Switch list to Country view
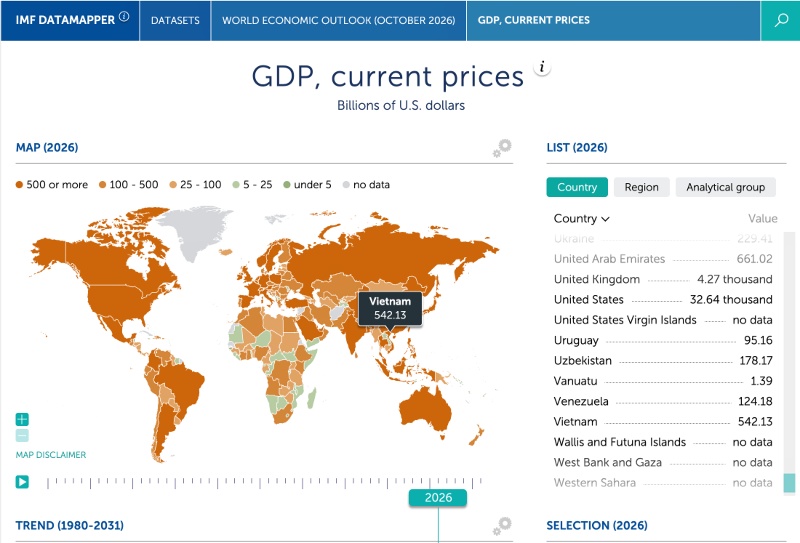The image size is (800, 543). click(577, 187)
